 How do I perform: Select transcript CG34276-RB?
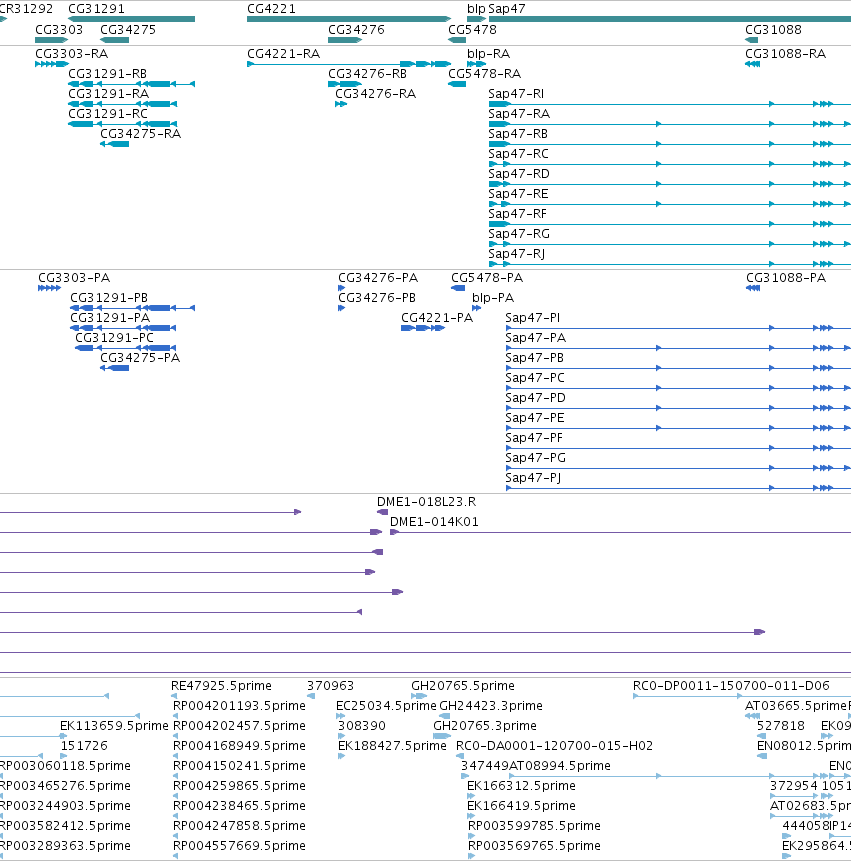click(x=367, y=74)
